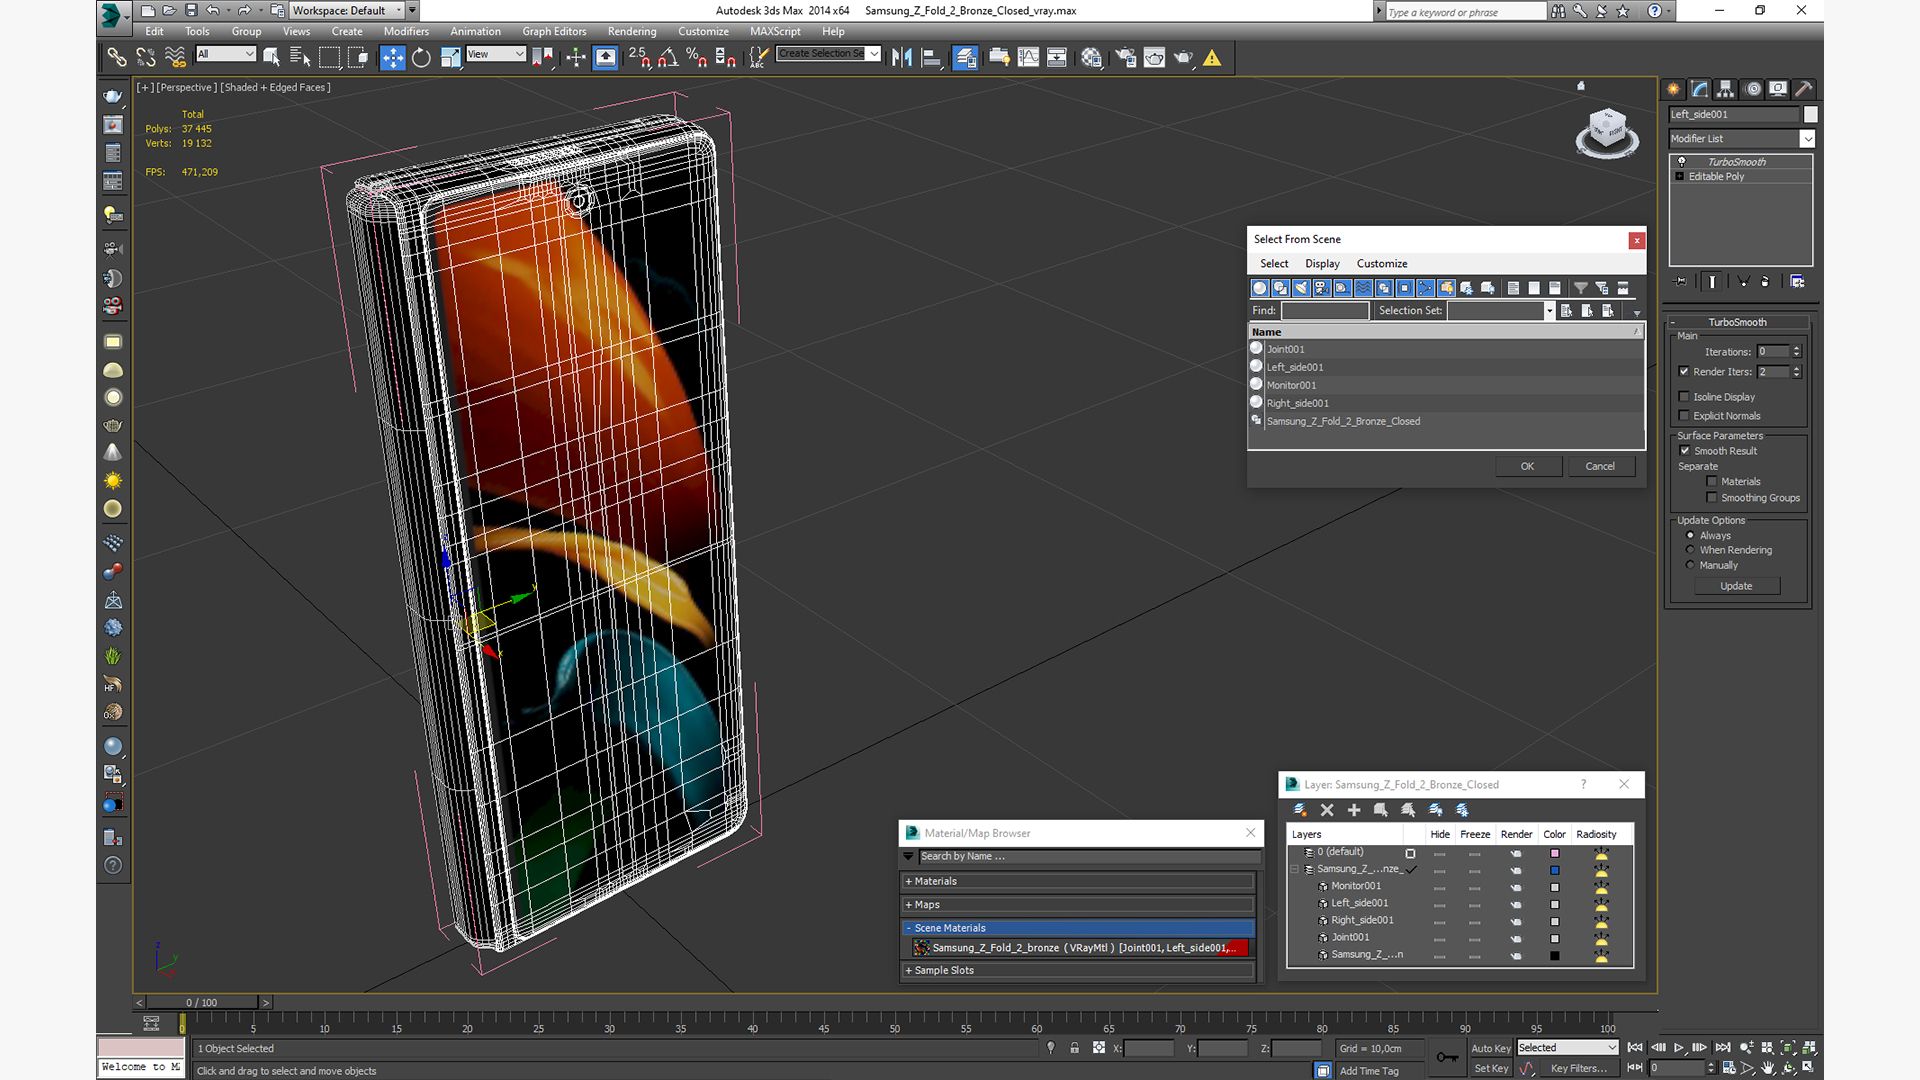Click Display Lights filter in Select From Scene
This screenshot has width=1920, height=1080.
point(1301,288)
